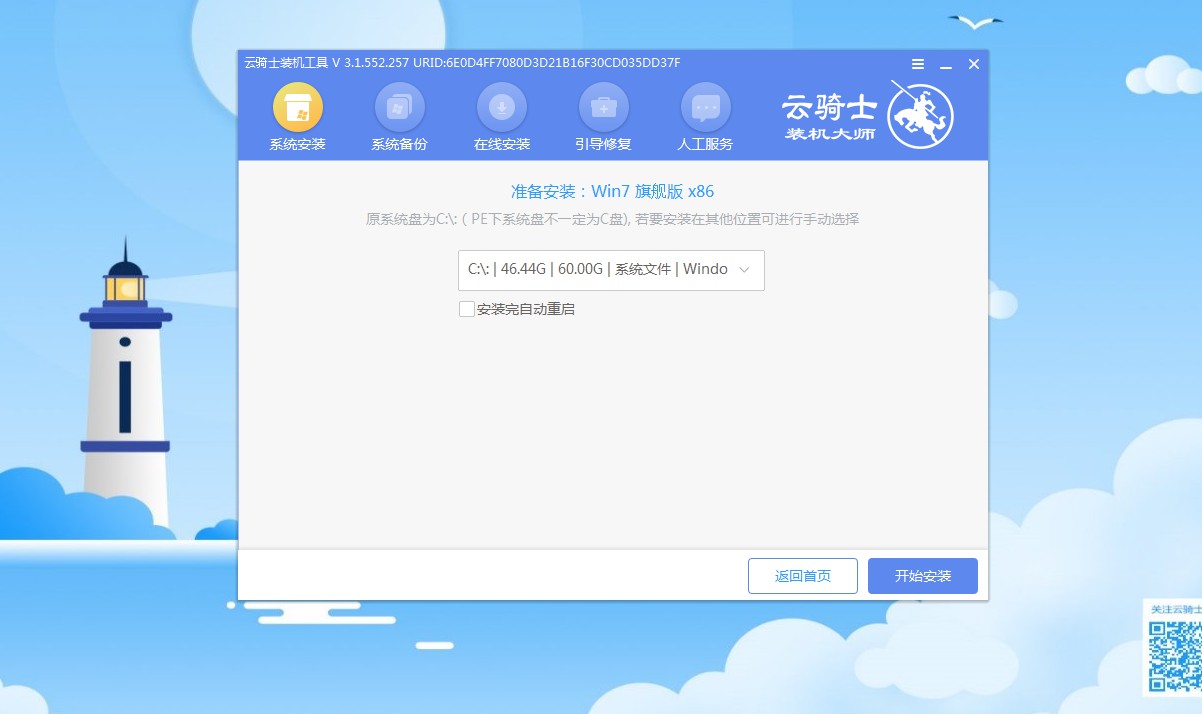Click the 在线安装 tab label
The height and width of the screenshot is (714, 1202).
click(502, 144)
